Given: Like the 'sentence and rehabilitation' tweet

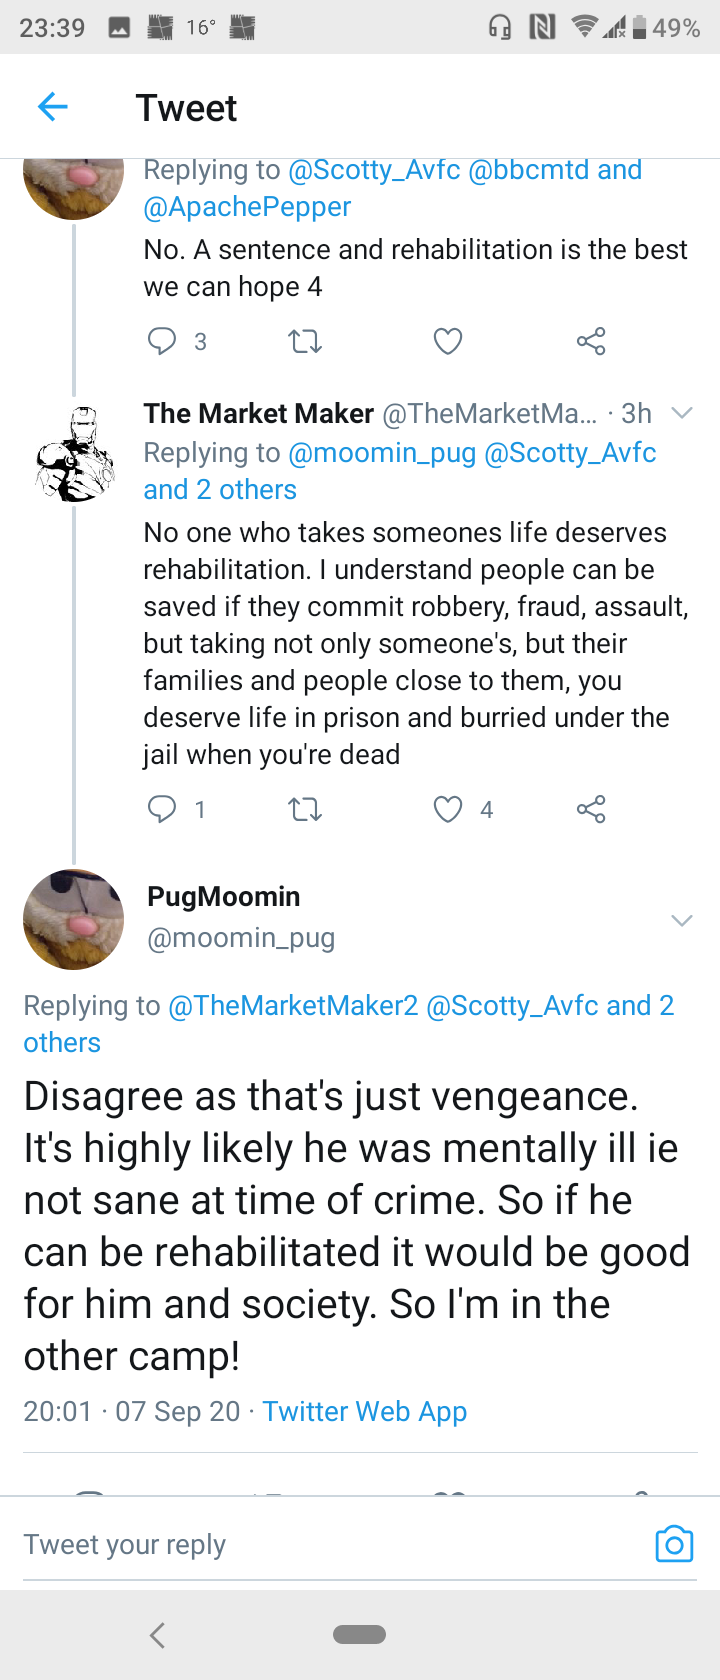Looking at the screenshot, I should coord(448,341).
